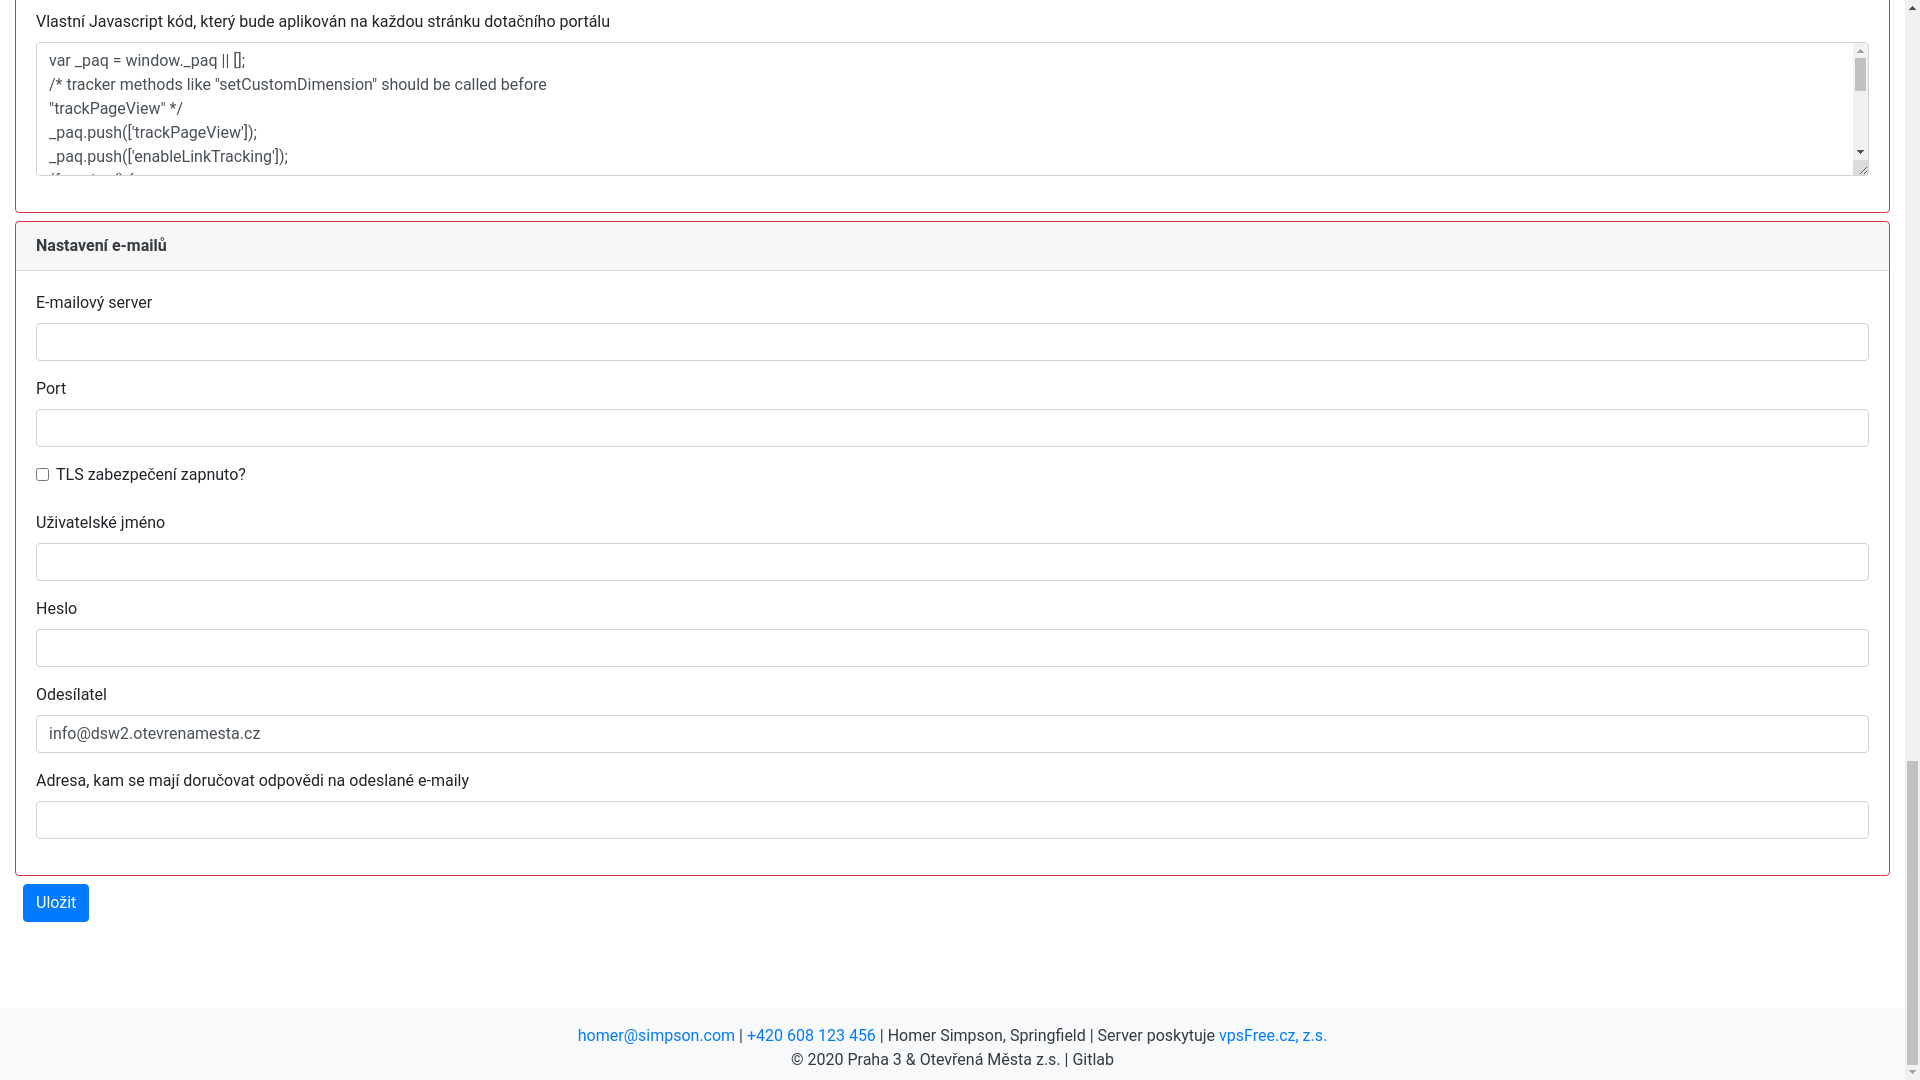Click the Javascript textarea scrollbar thumb
Viewport: 1920px width, 1080px height.
[1860, 75]
